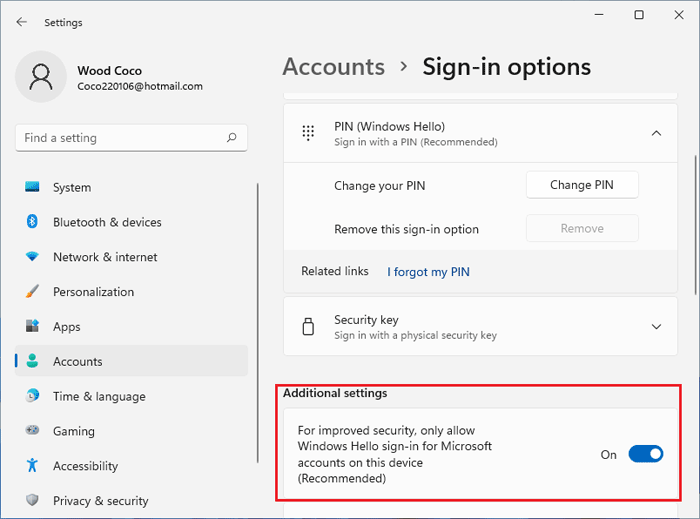Go back with the arrow next to Settings
700x519 pixels.
(x=21, y=22)
